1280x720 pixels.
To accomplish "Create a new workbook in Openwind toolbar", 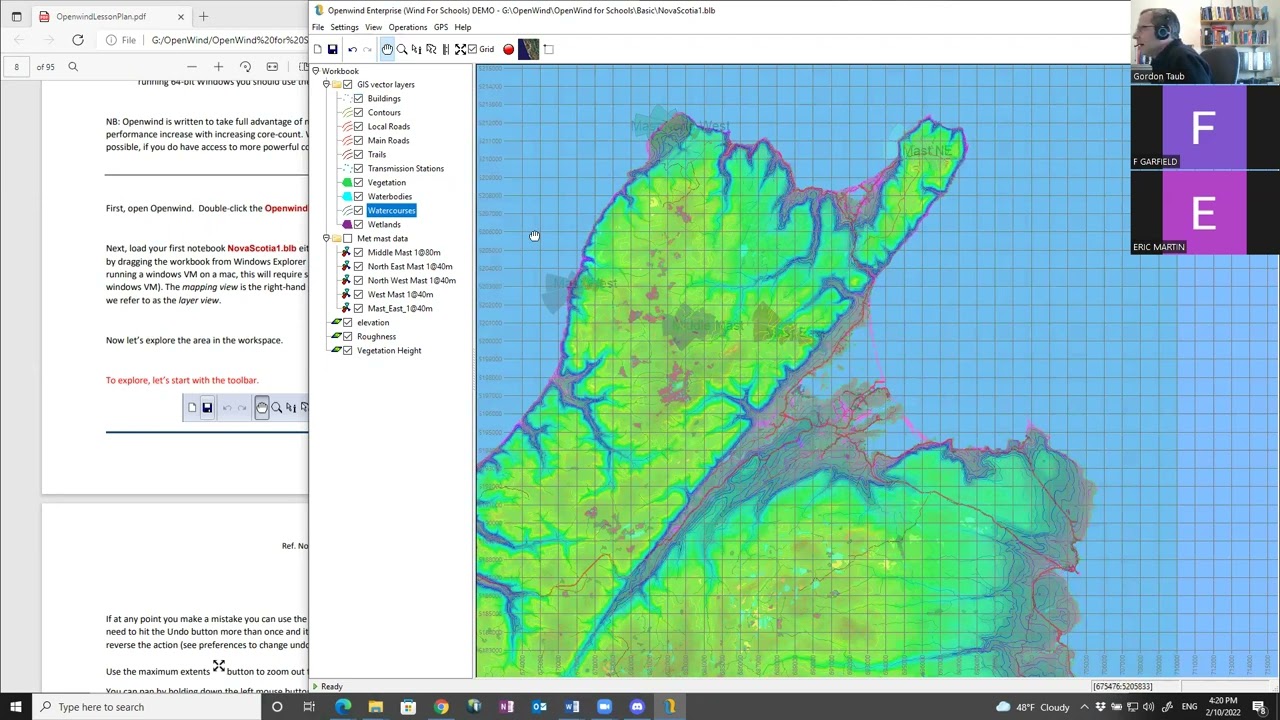I will click(318, 49).
